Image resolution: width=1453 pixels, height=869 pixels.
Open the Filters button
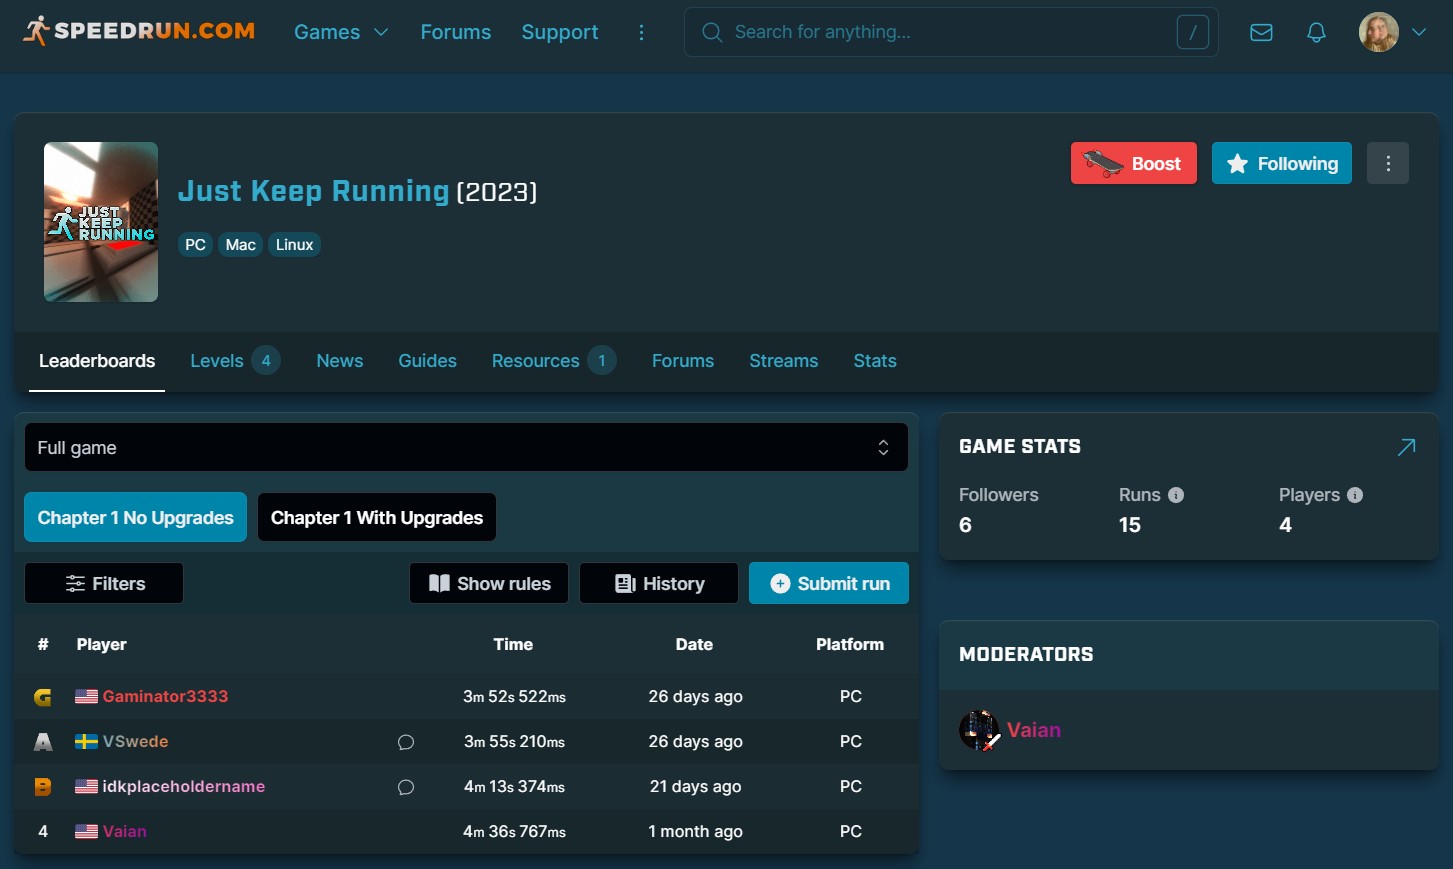click(x=104, y=583)
